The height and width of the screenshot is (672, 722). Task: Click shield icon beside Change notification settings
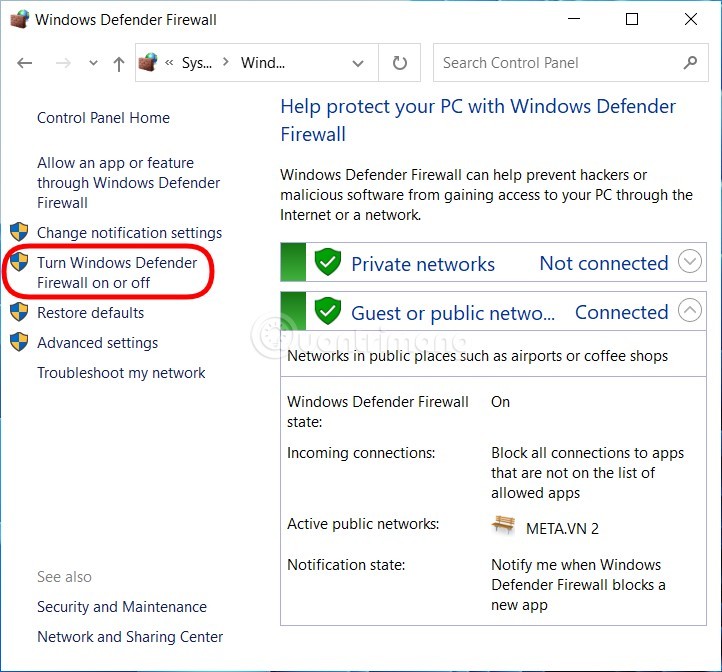[19, 232]
